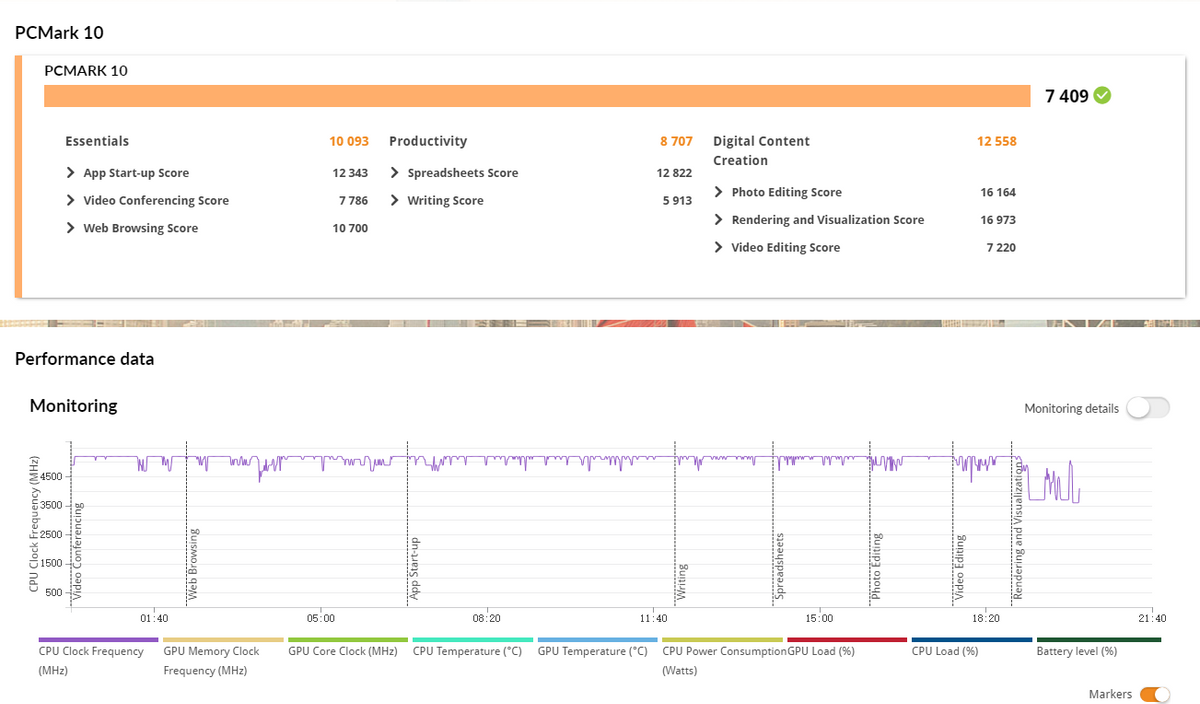Image resolution: width=1200 pixels, height=704 pixels.
Task: Select the Video Editing chart marker
Action: pos(960,567)
